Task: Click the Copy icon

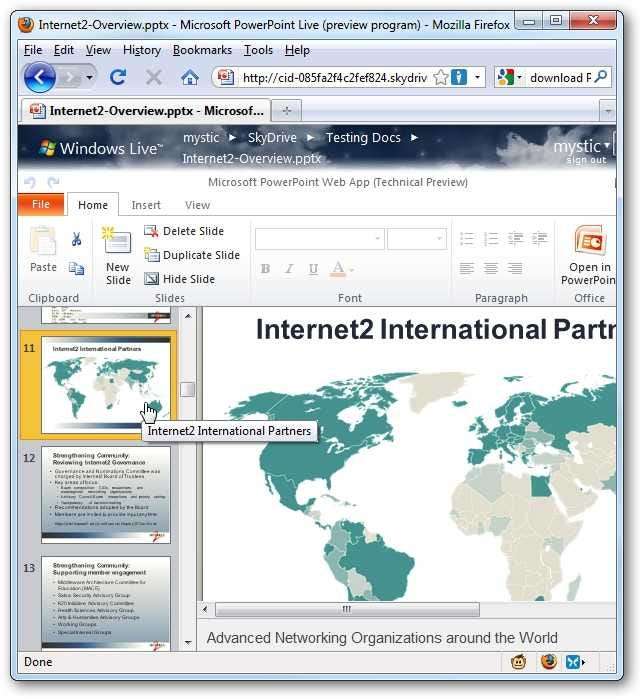Action: pyautogui.click(x=76, y=268)
